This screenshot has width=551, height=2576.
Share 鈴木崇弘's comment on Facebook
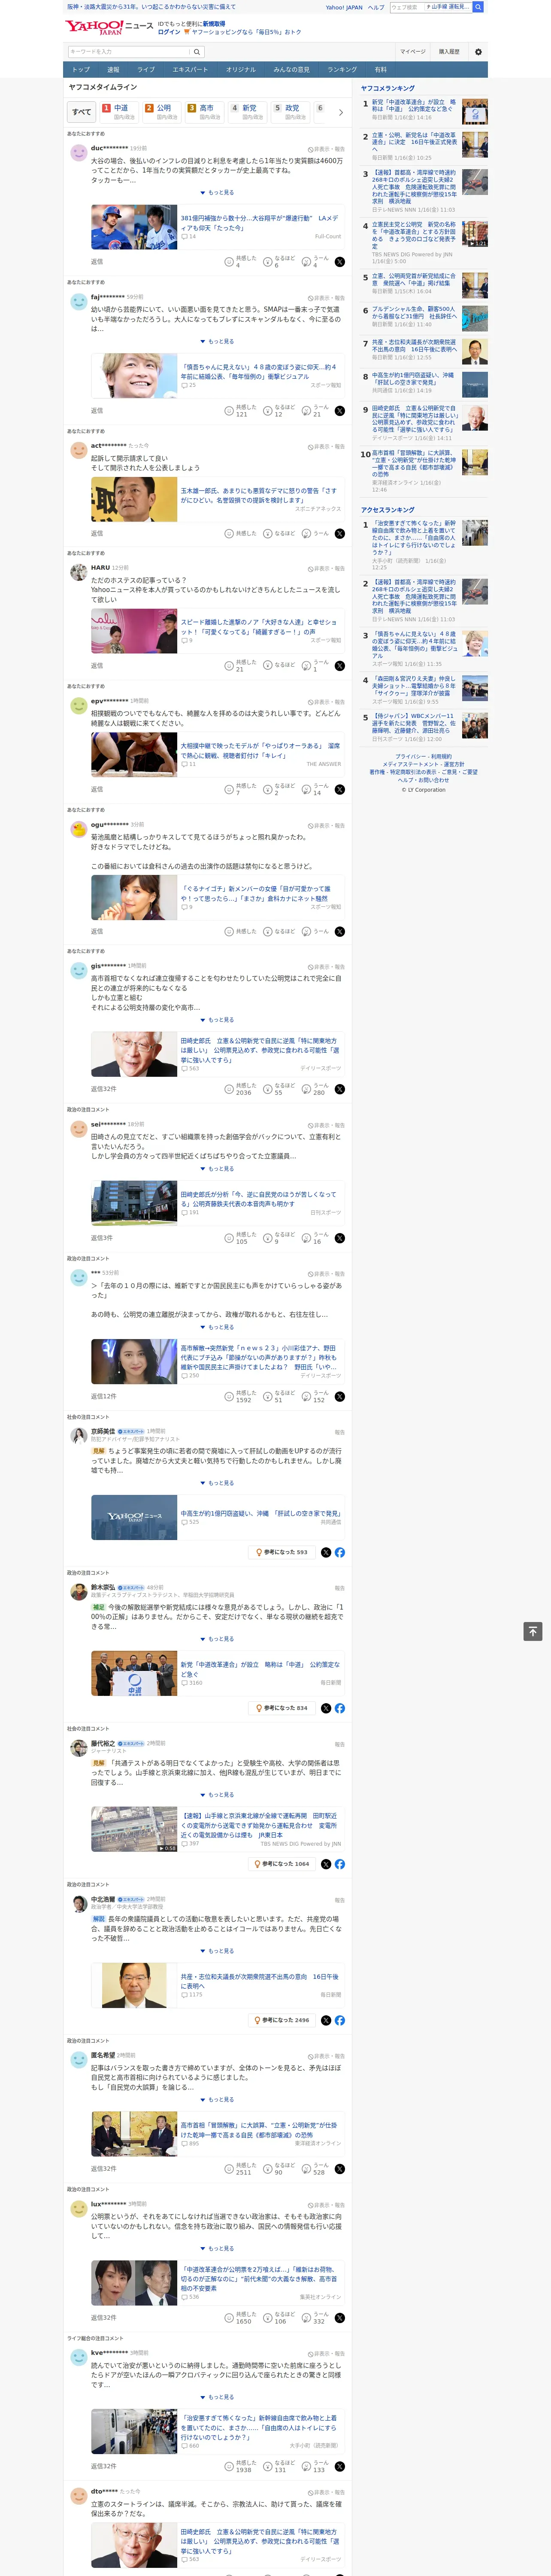pos(340,1708)
